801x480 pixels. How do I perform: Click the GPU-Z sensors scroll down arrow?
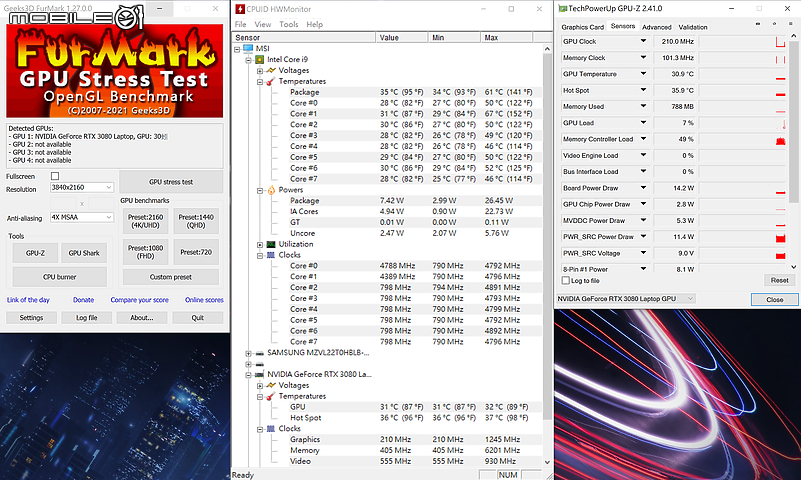[x=793, y=267]
